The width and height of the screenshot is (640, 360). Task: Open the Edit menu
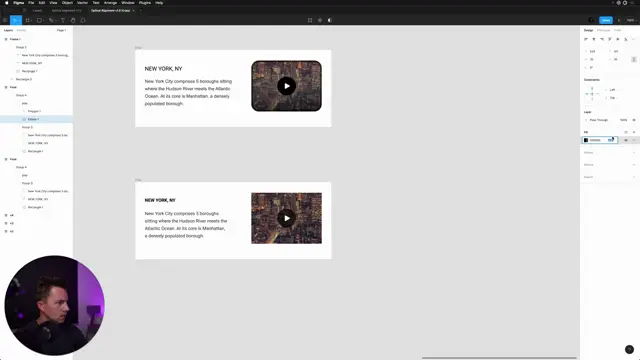[x=42, y=3]
